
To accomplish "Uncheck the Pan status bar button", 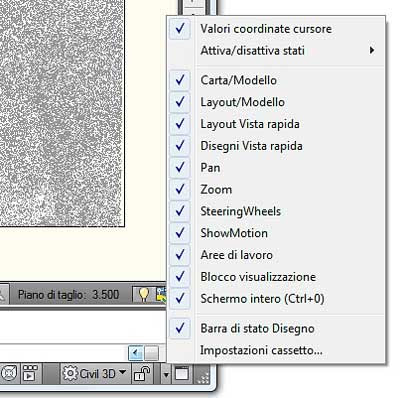I will pos(277,167).
